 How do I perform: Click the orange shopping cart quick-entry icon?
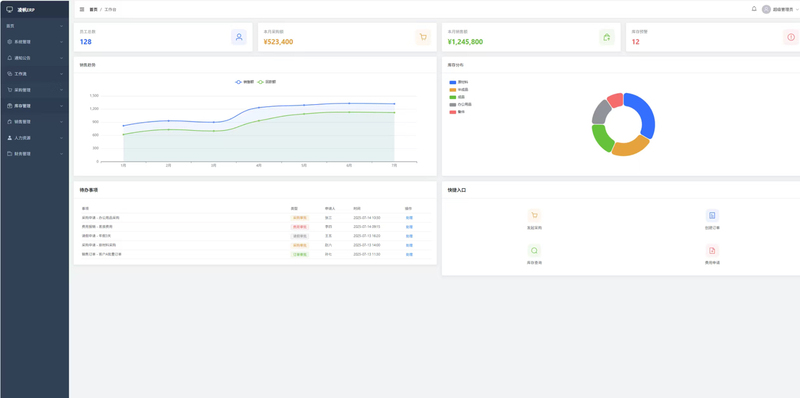[x=534, y=215]
